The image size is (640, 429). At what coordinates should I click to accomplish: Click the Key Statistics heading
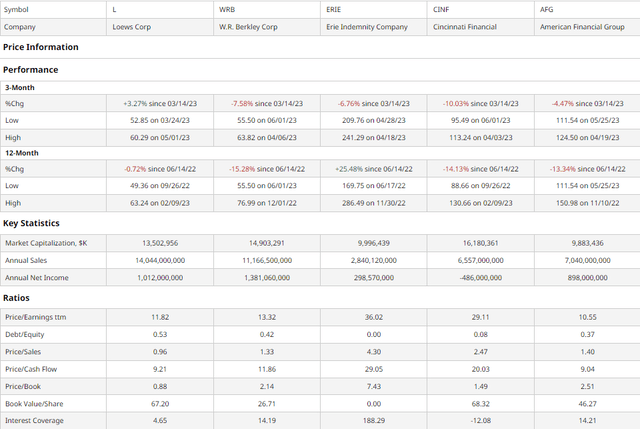tap(31, 223)
